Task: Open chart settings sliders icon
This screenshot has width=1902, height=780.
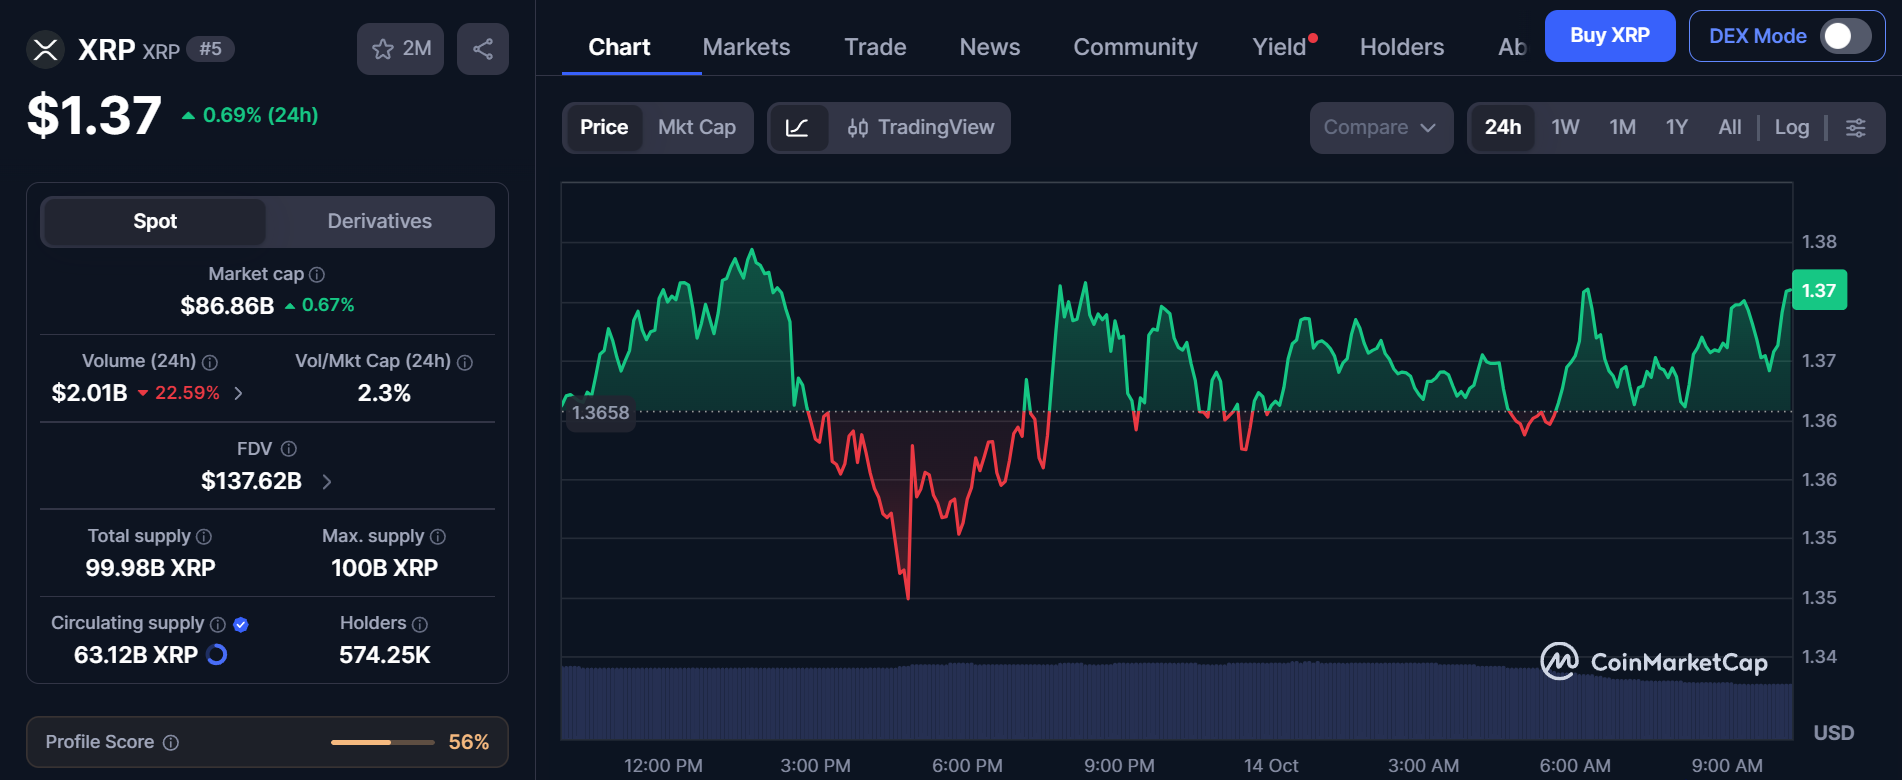Action: tap(1856, 128)
